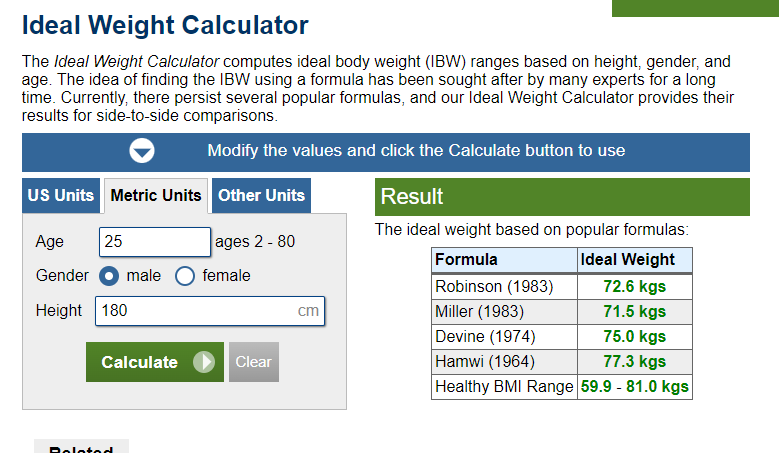Click the Devine (1974) result value

[x=634, y=337]
